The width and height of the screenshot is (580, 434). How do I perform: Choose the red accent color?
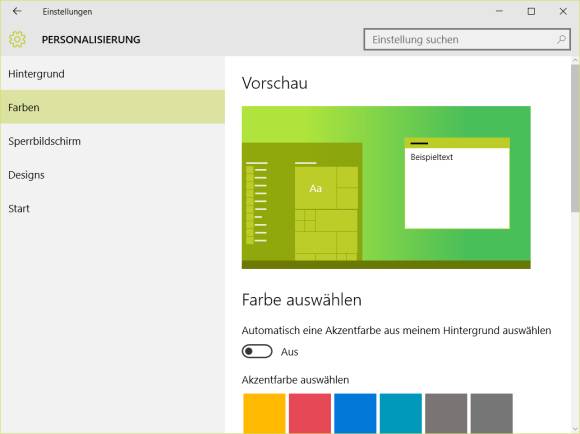(310, 413)
